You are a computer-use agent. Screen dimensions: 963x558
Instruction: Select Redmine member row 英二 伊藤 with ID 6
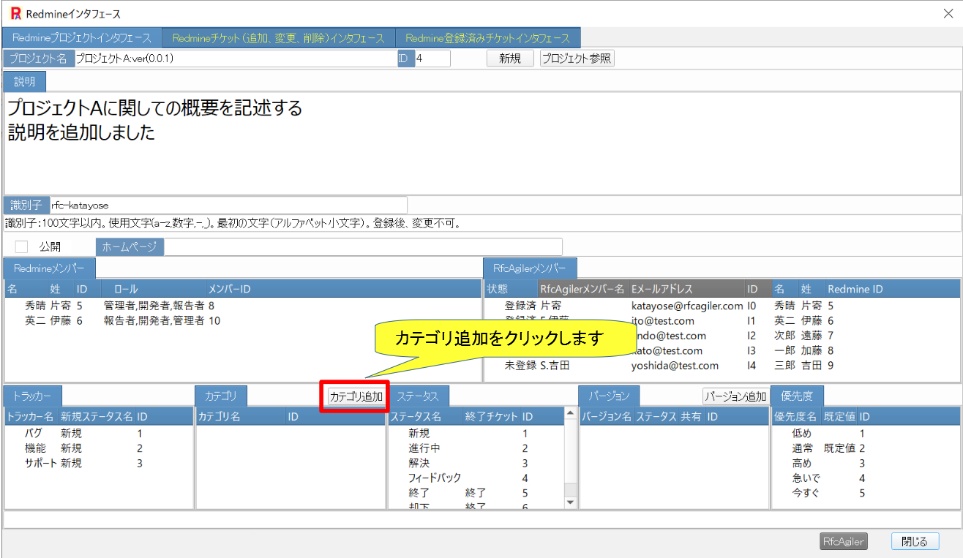point(243,320)
